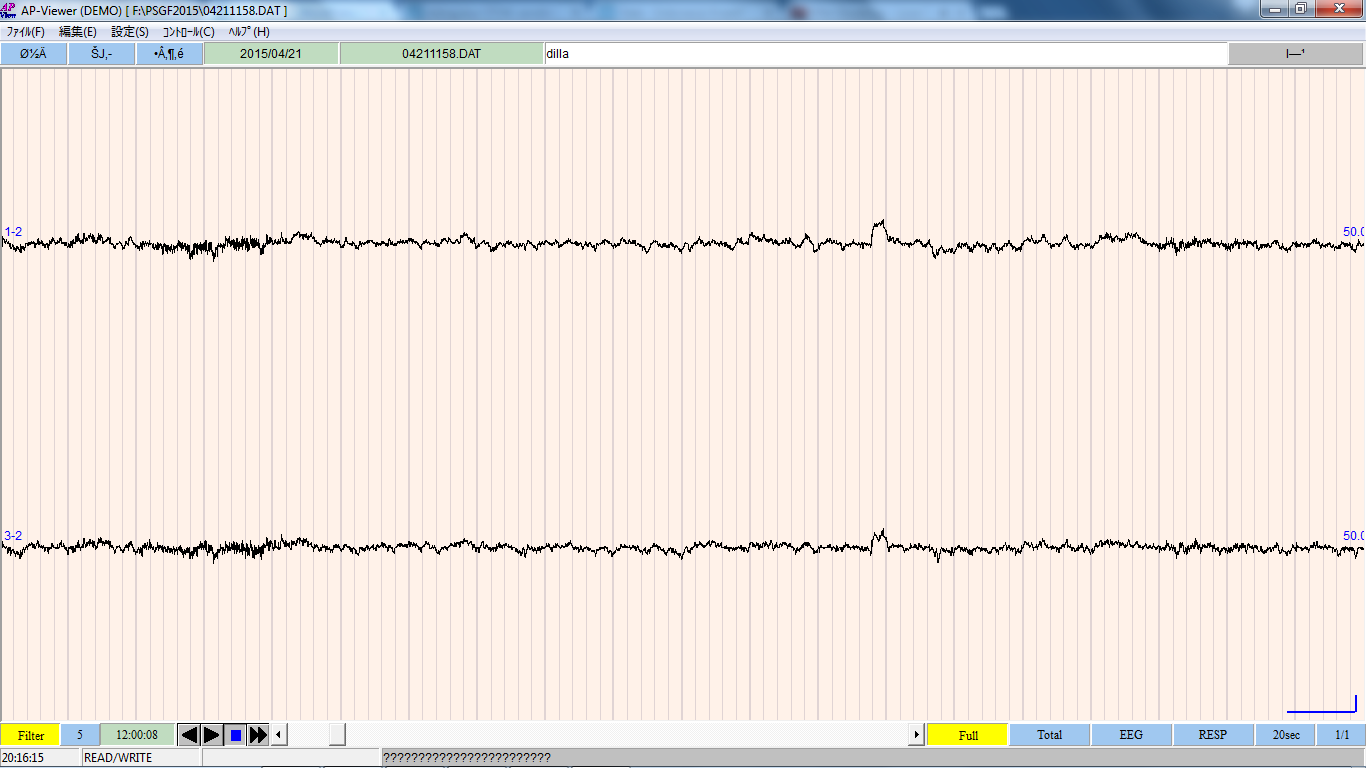Open the ファイル(F) menu

[26, 32]
